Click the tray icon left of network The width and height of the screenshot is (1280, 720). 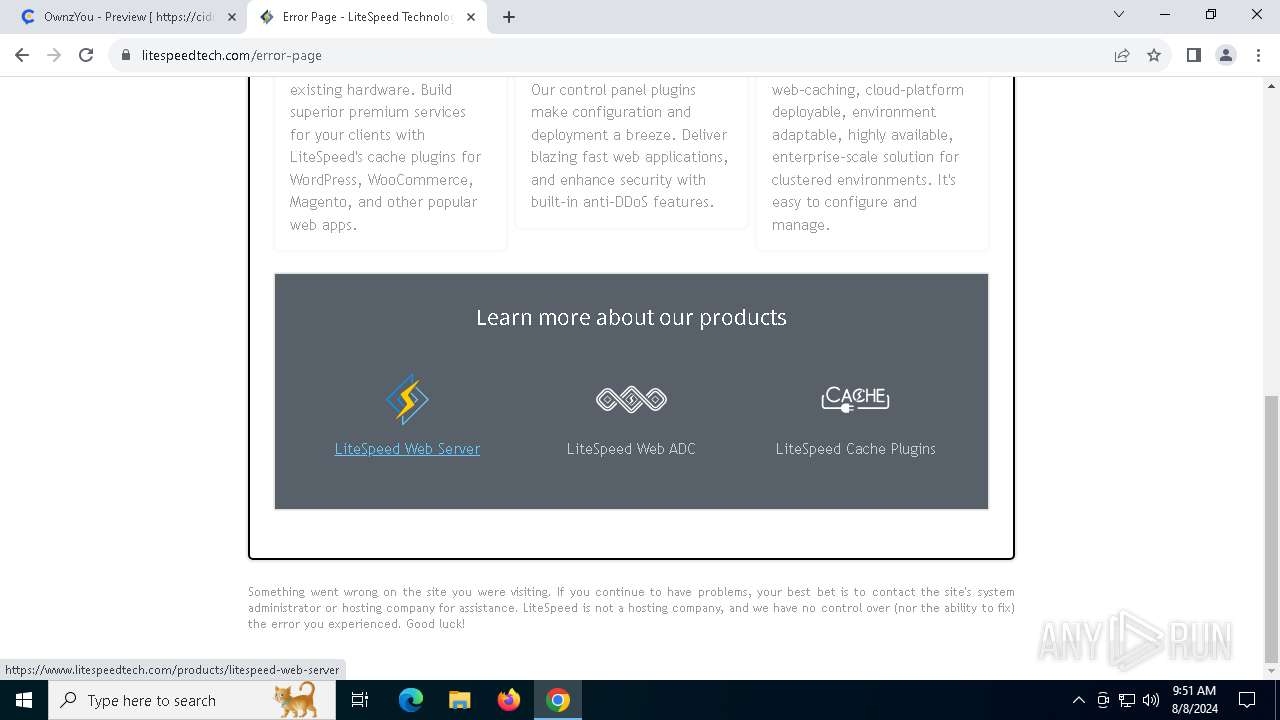coord(1103,700)
